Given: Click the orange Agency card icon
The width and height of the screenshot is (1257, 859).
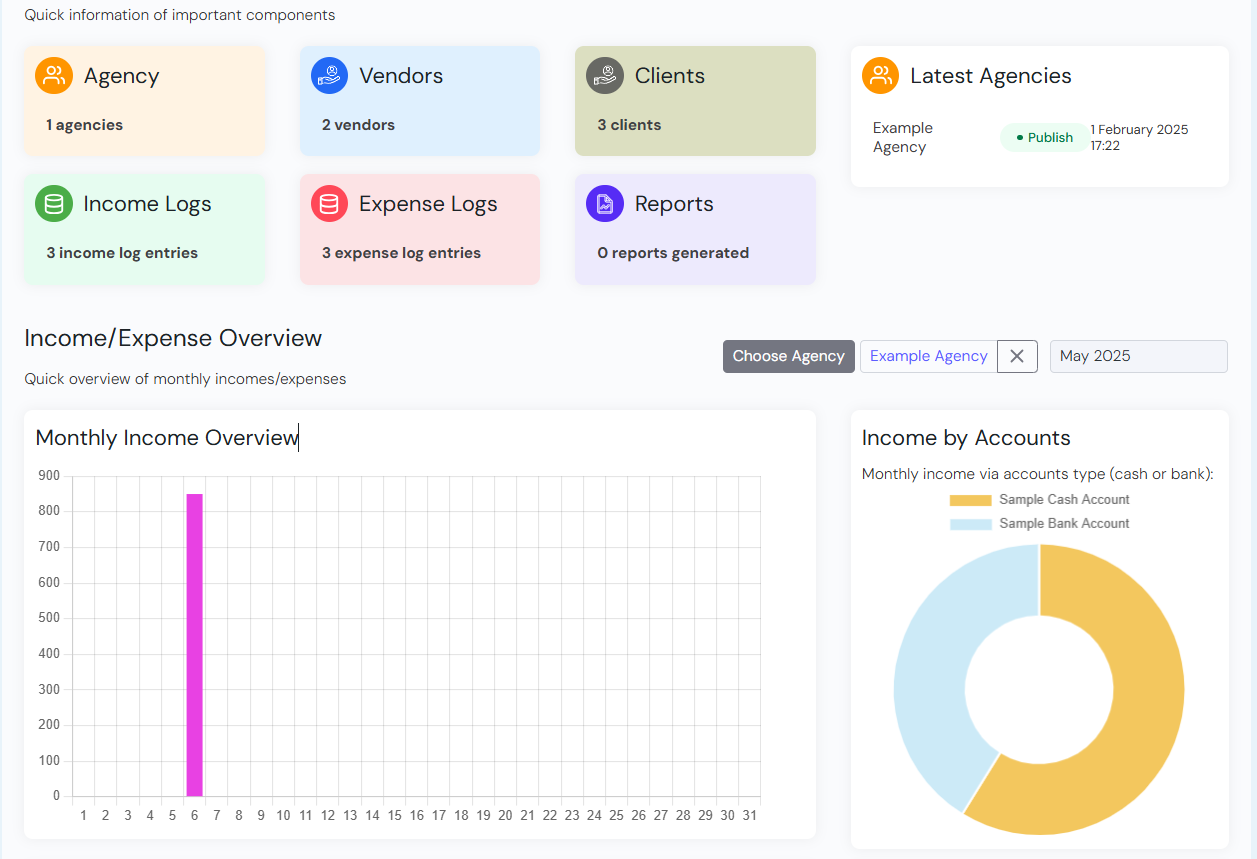Looking at the screenshot, I should pos(54,76).
